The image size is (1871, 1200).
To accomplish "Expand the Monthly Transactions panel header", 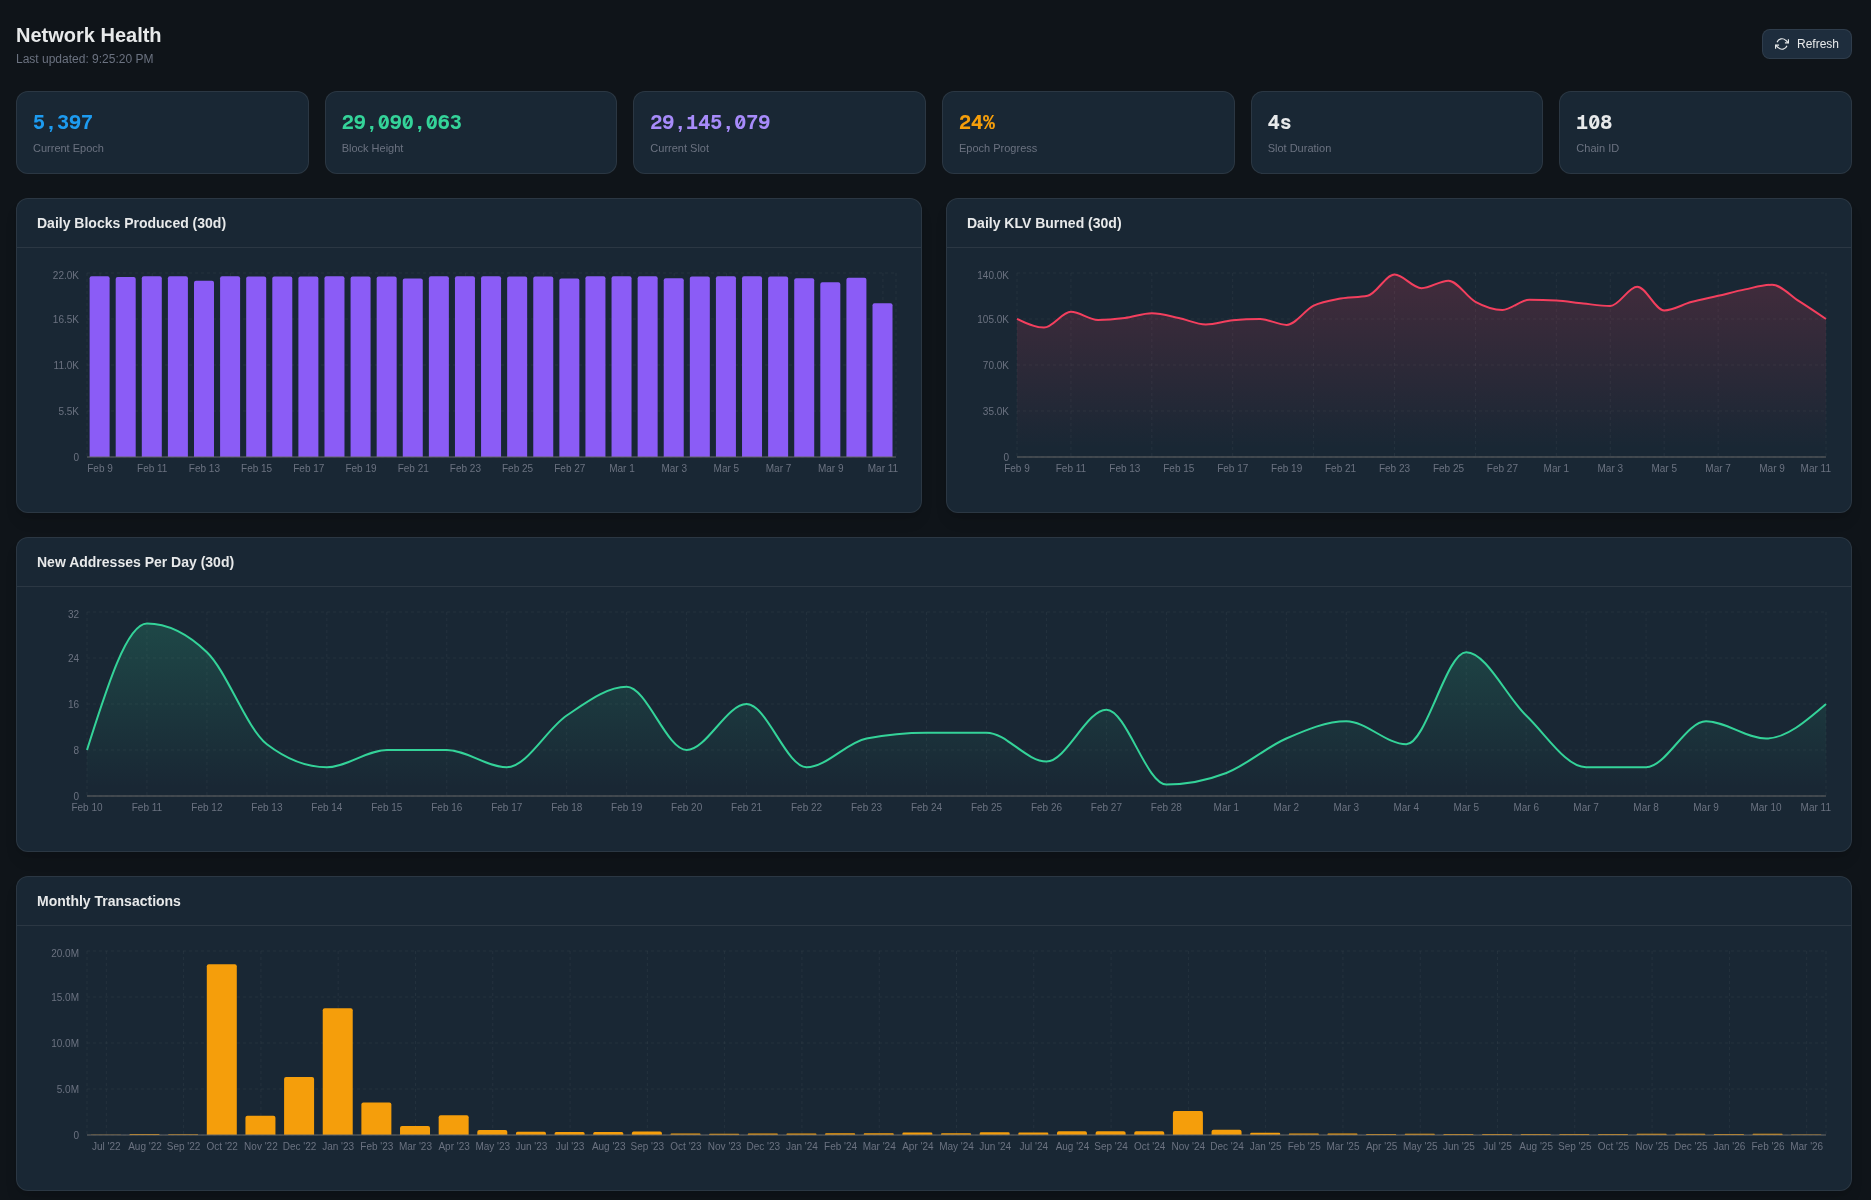I will [108, 901].
